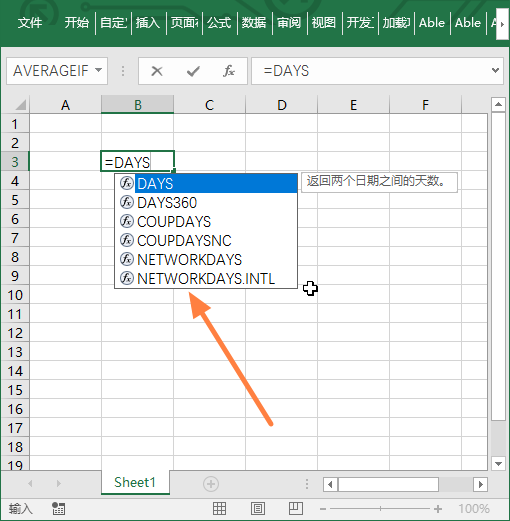Click cell B3 containing =DAYS
This screenshot has height=521, width=510.
click(x=137, y=162)
